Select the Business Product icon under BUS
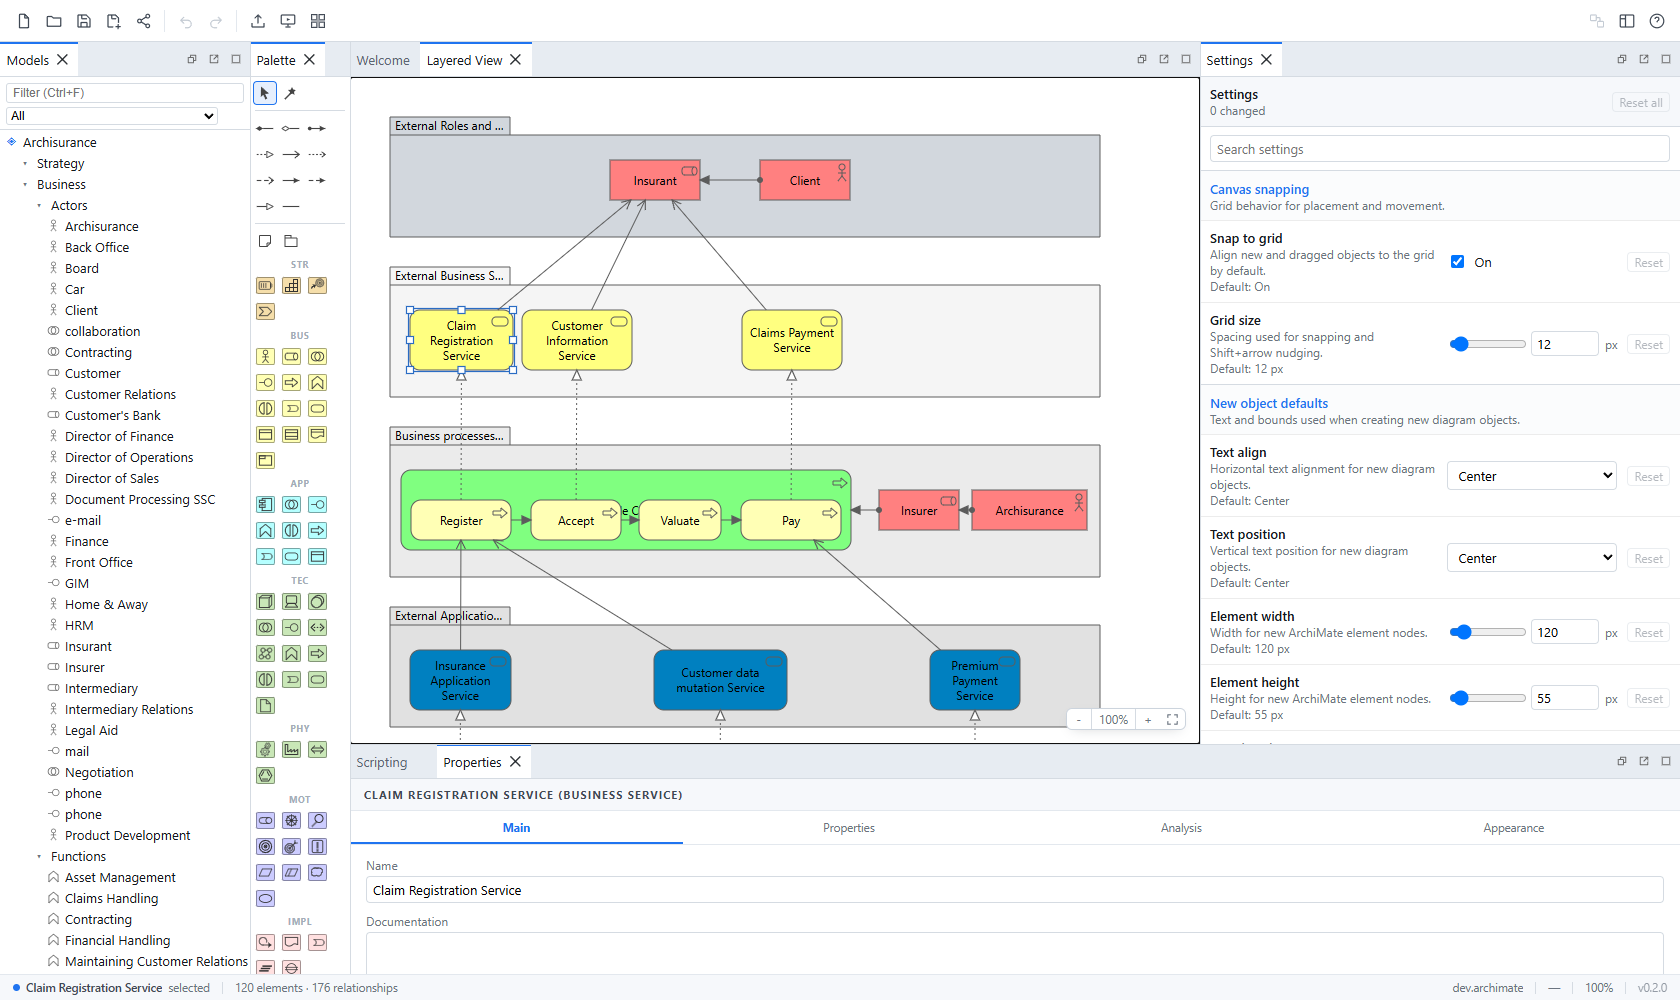The image size is (1680, 1000). click(x=265, y=460)
